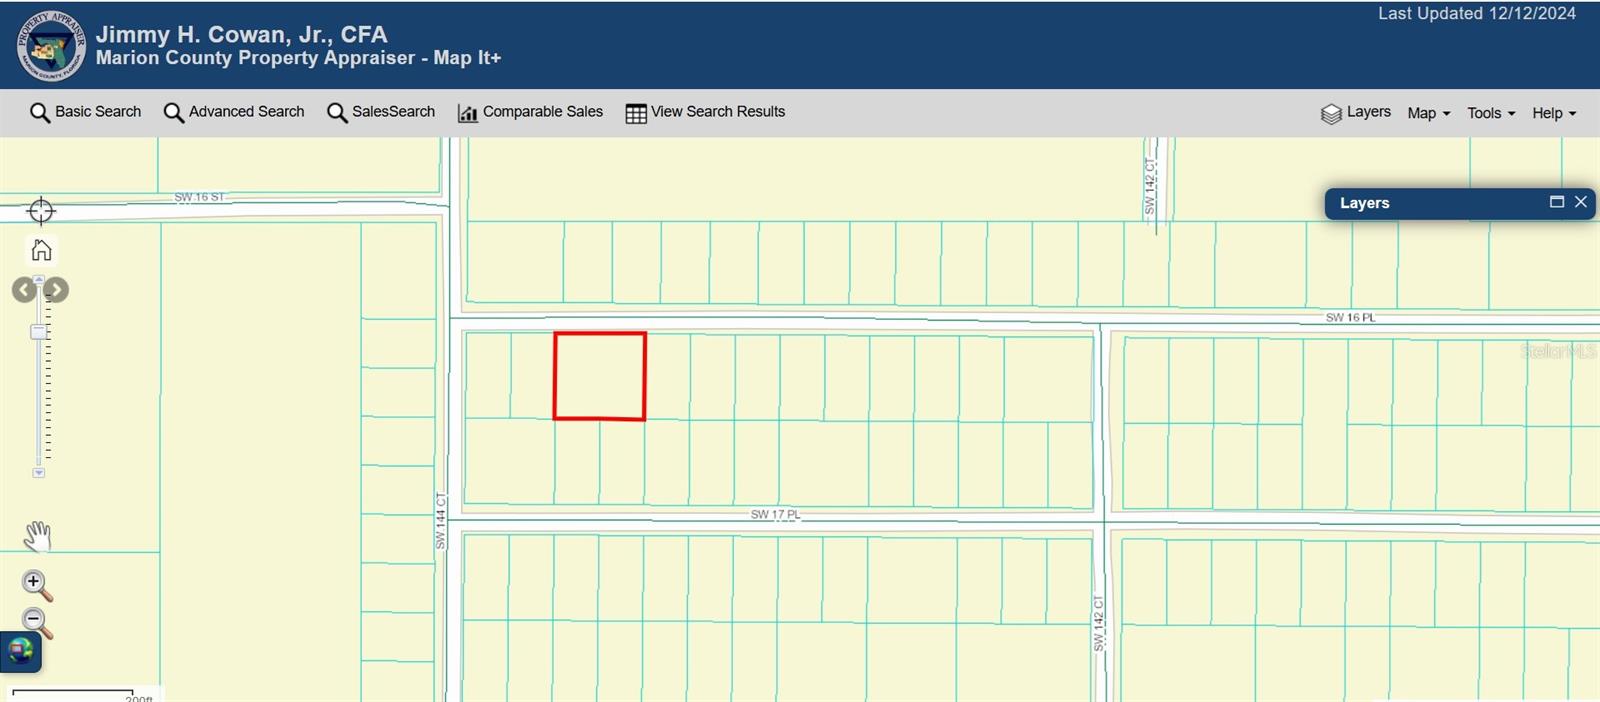The image size is (1600, 702).
Task: Open the Tools dropdown menu
Action: pos(1490,113)
